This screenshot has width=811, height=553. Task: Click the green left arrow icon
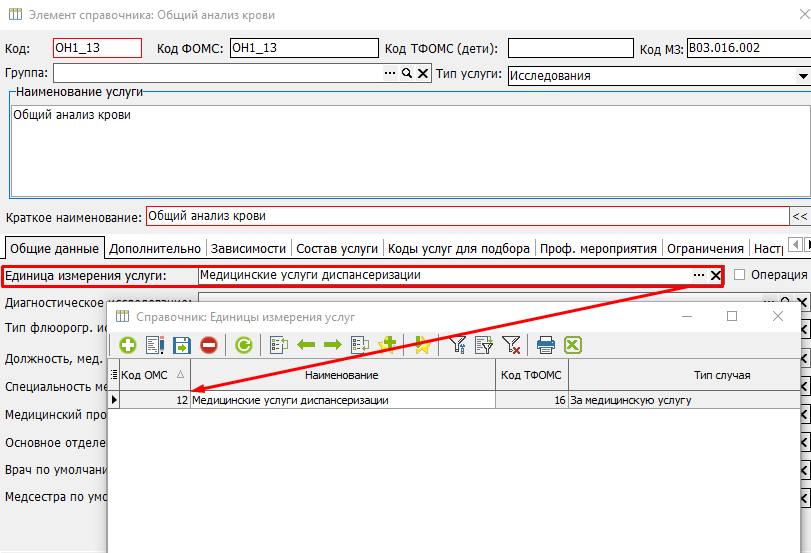click(306, 345)
